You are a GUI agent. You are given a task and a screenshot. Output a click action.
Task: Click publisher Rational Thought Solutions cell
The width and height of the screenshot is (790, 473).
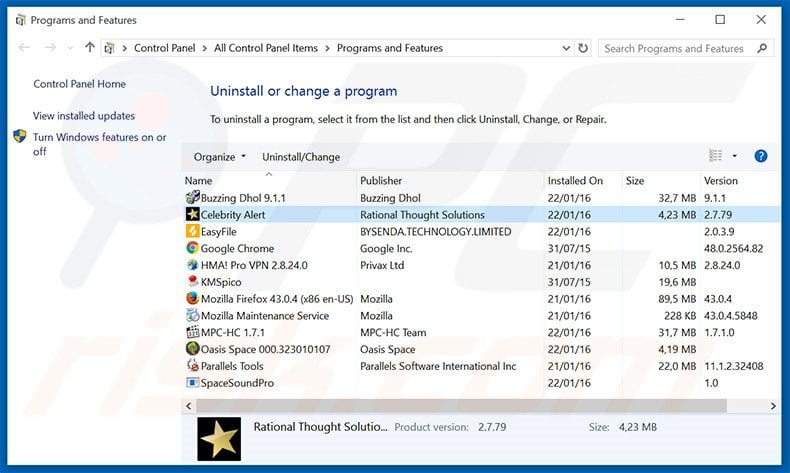[x=422, y=215]
